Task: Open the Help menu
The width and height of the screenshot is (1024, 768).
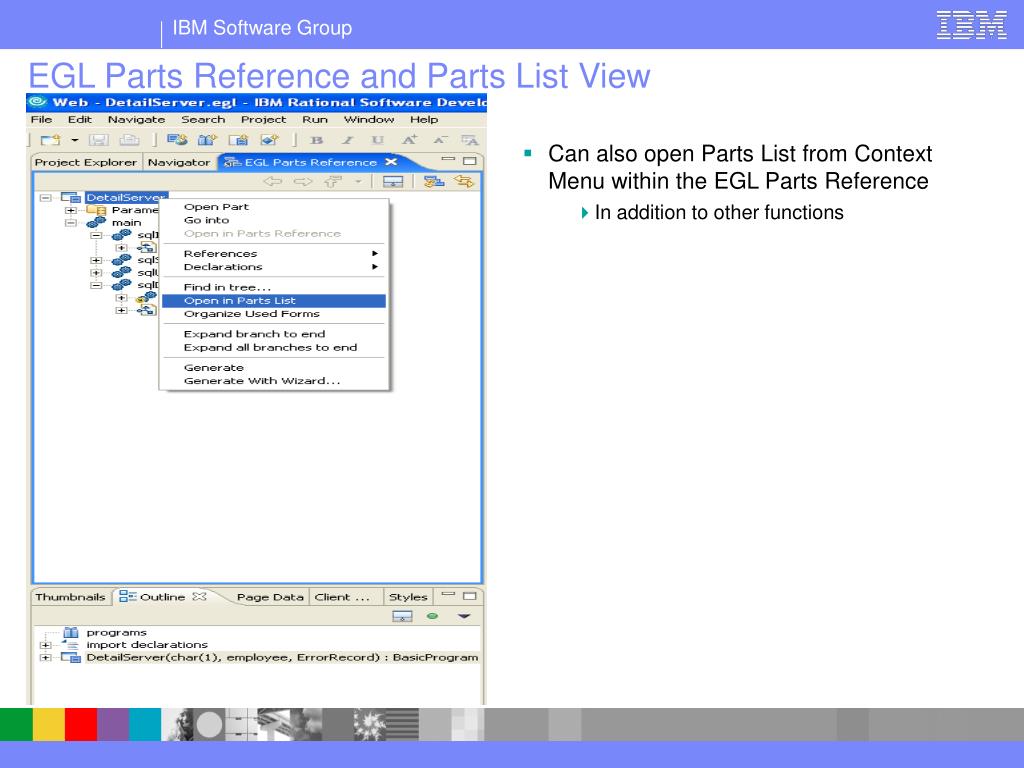Action: [424, 120]
